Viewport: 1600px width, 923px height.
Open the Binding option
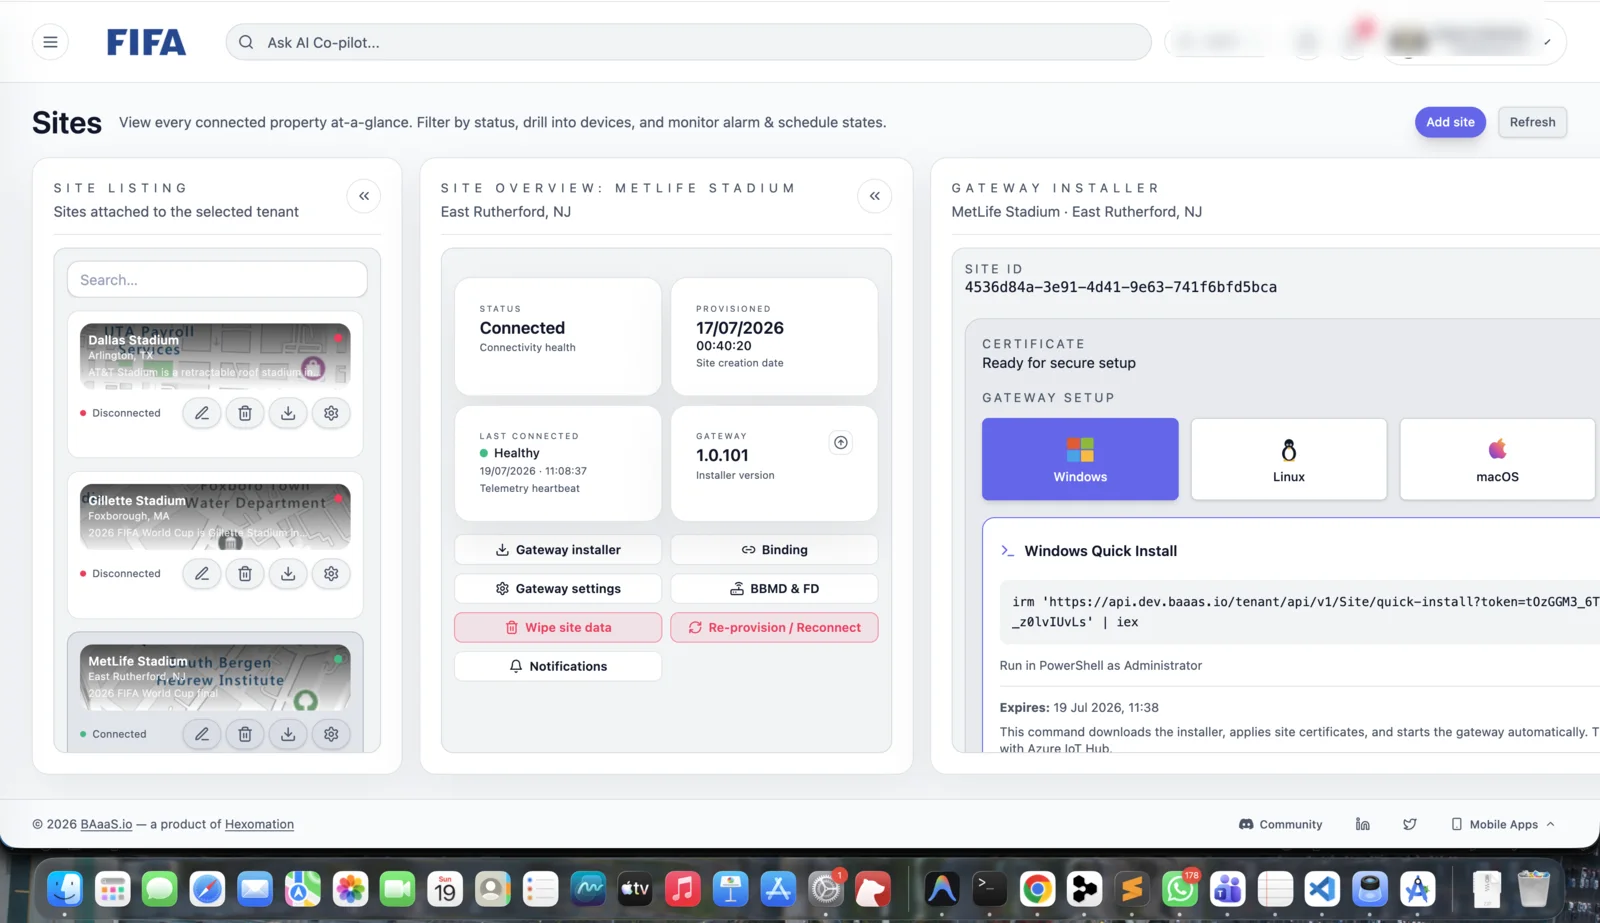[x=774, y=550]
